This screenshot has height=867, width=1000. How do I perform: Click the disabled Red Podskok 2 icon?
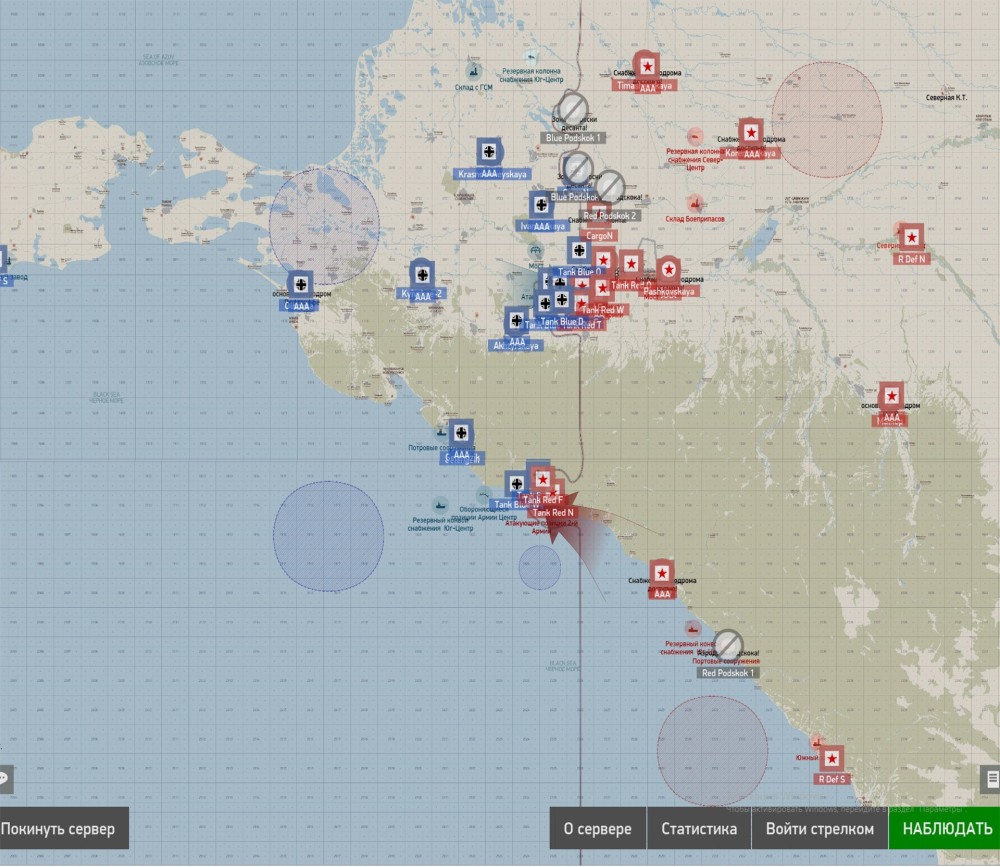610,186
